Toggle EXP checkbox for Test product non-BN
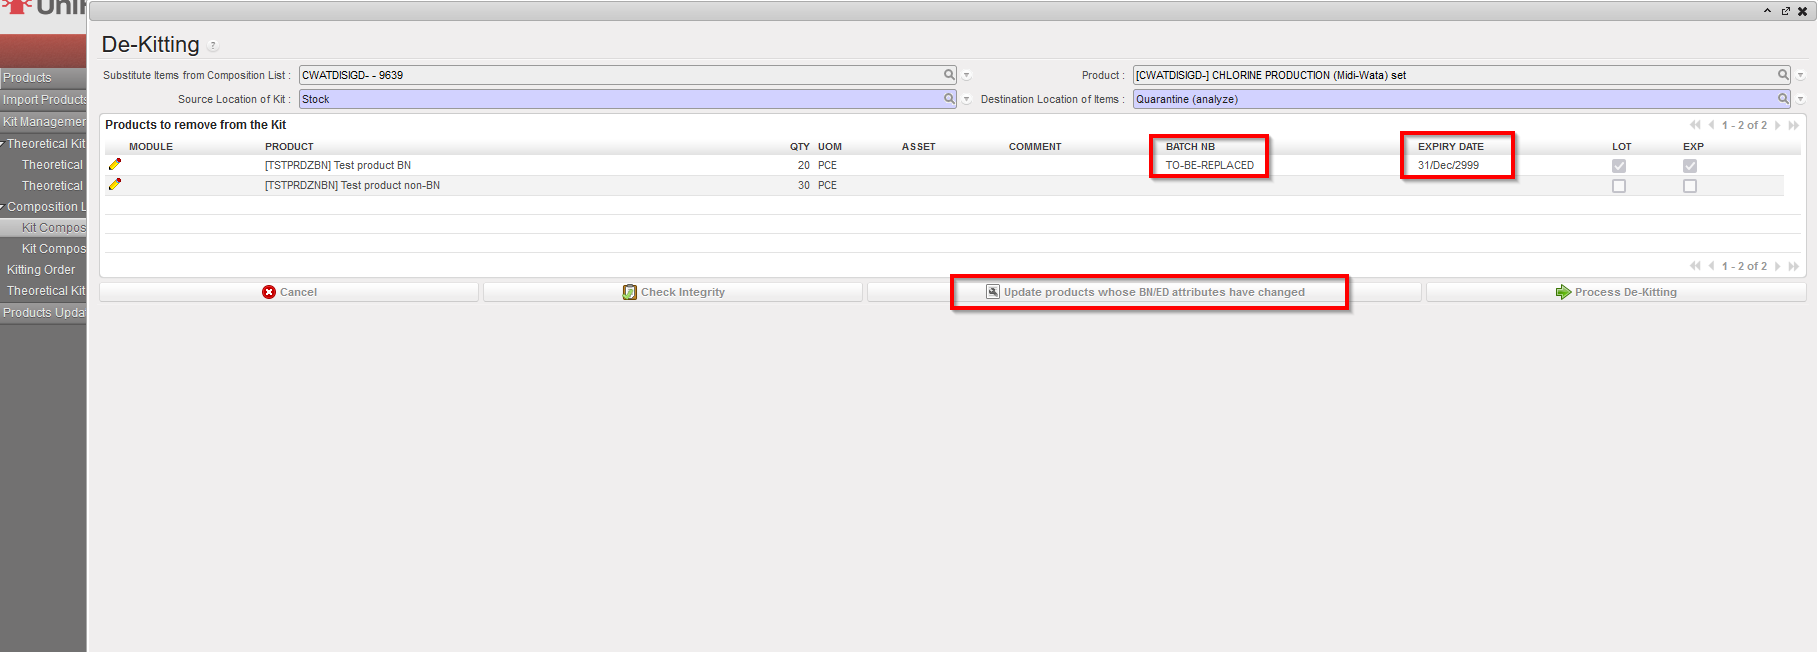The image size is (1818, 652). click(x=1690, y=186)
